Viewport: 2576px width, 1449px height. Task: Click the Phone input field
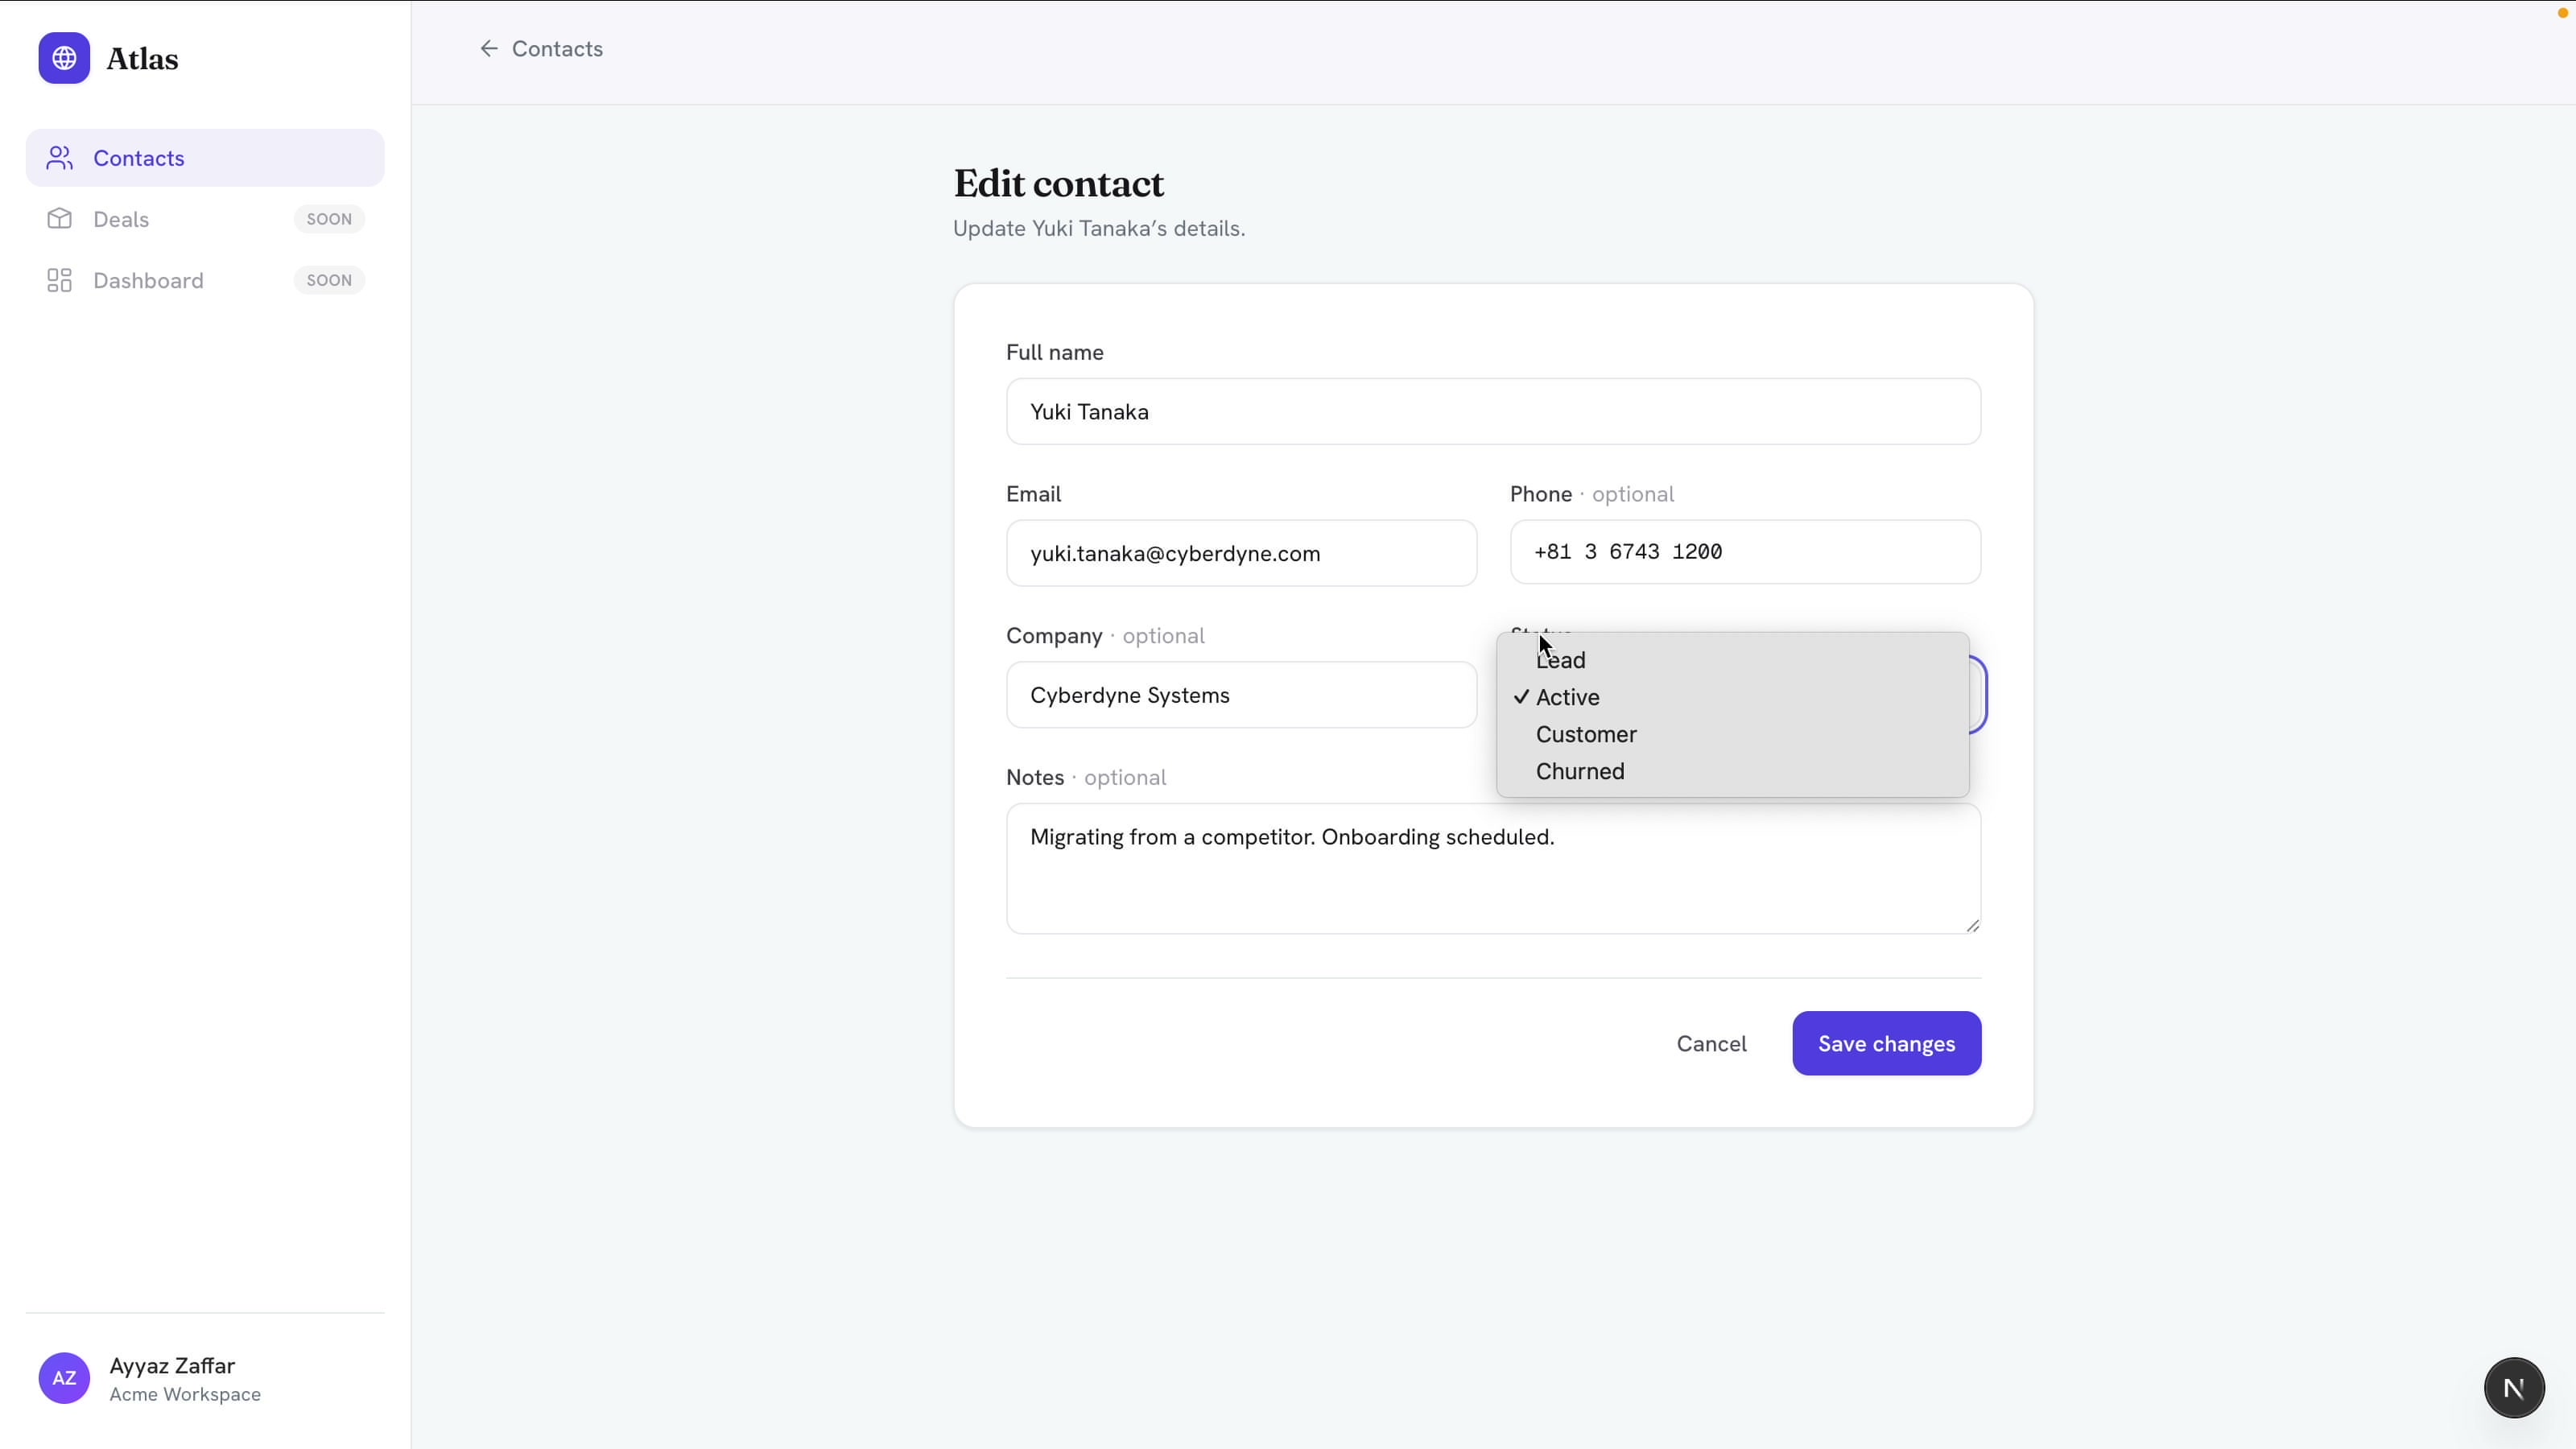(1745, 551)
